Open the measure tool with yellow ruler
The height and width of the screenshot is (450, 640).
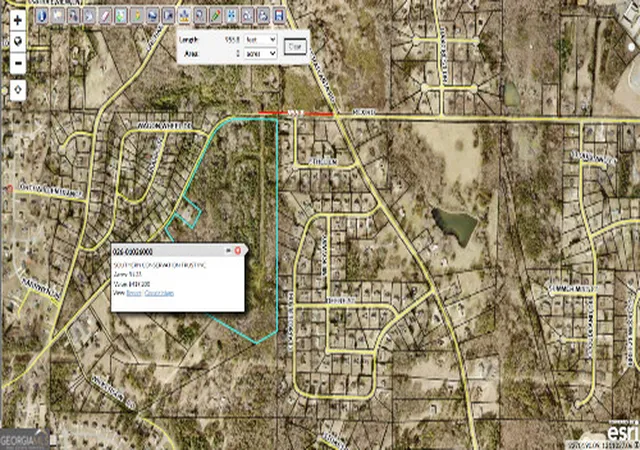point(184,16)
